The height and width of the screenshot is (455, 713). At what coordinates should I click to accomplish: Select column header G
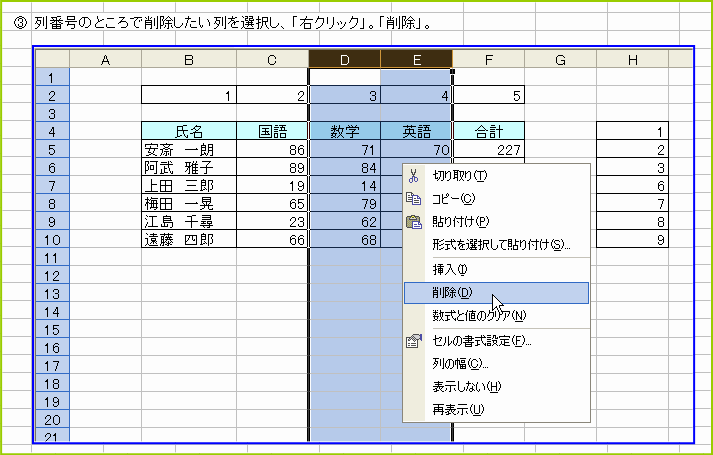(x=560, y=60)
